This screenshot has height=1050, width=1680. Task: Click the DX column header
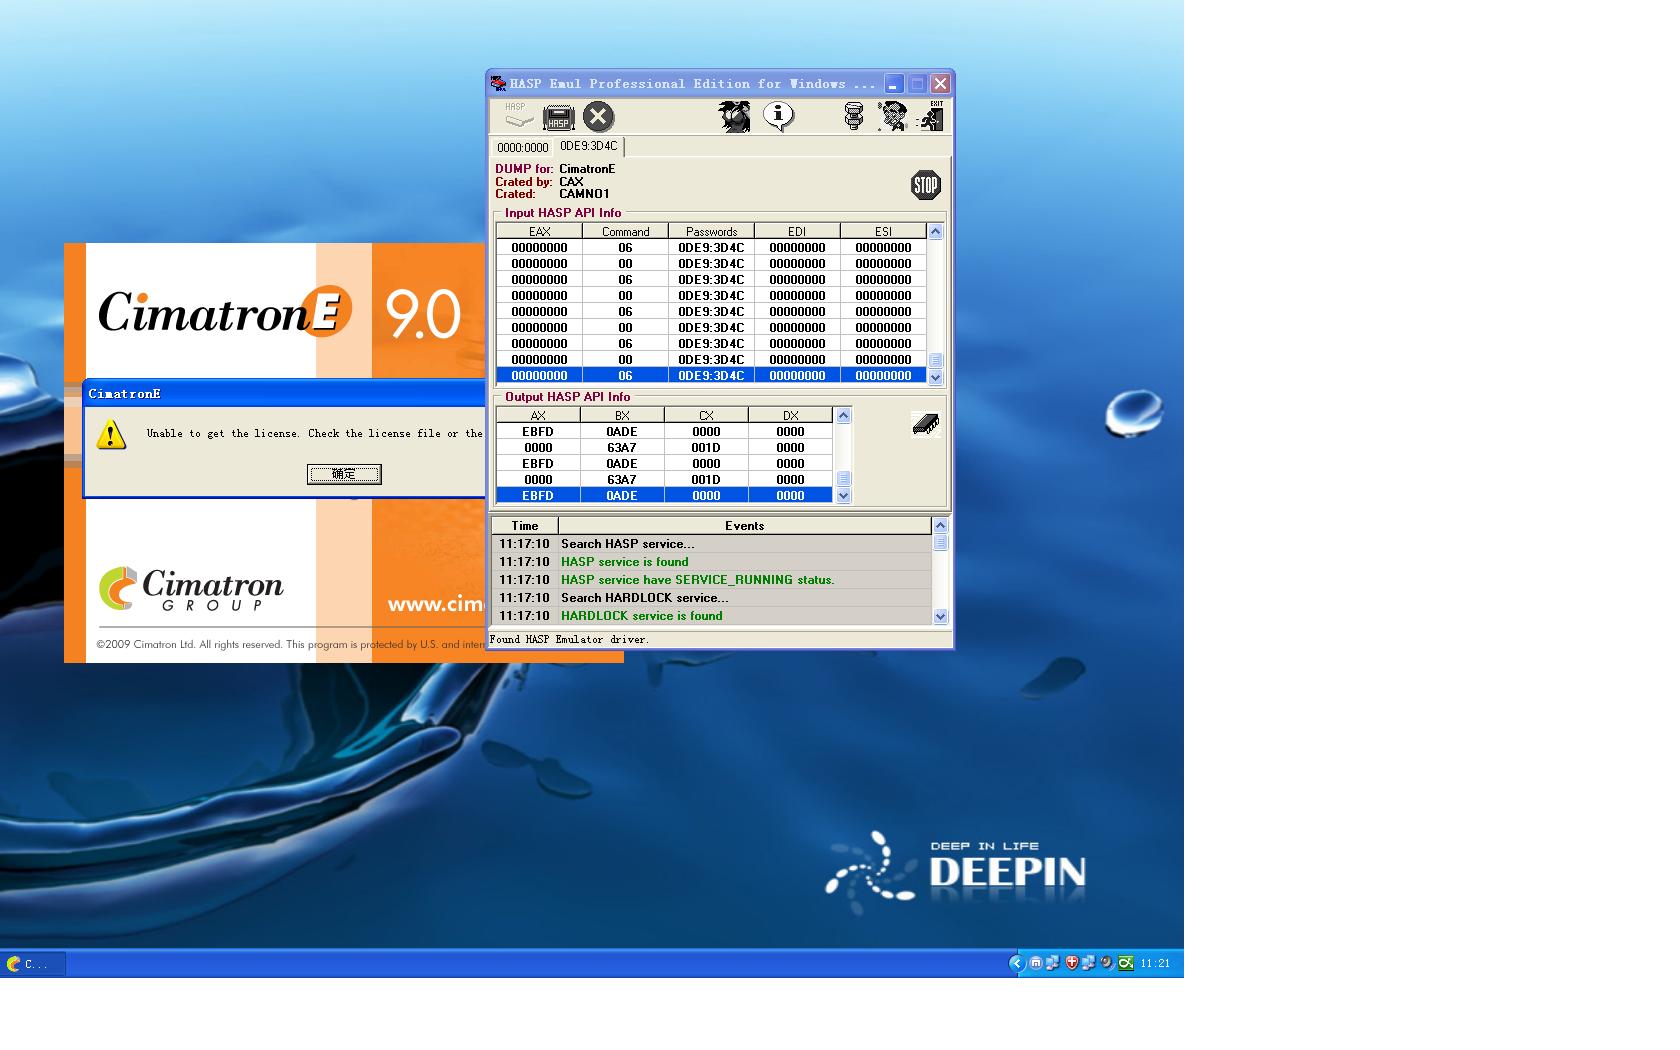pos(790,415)
